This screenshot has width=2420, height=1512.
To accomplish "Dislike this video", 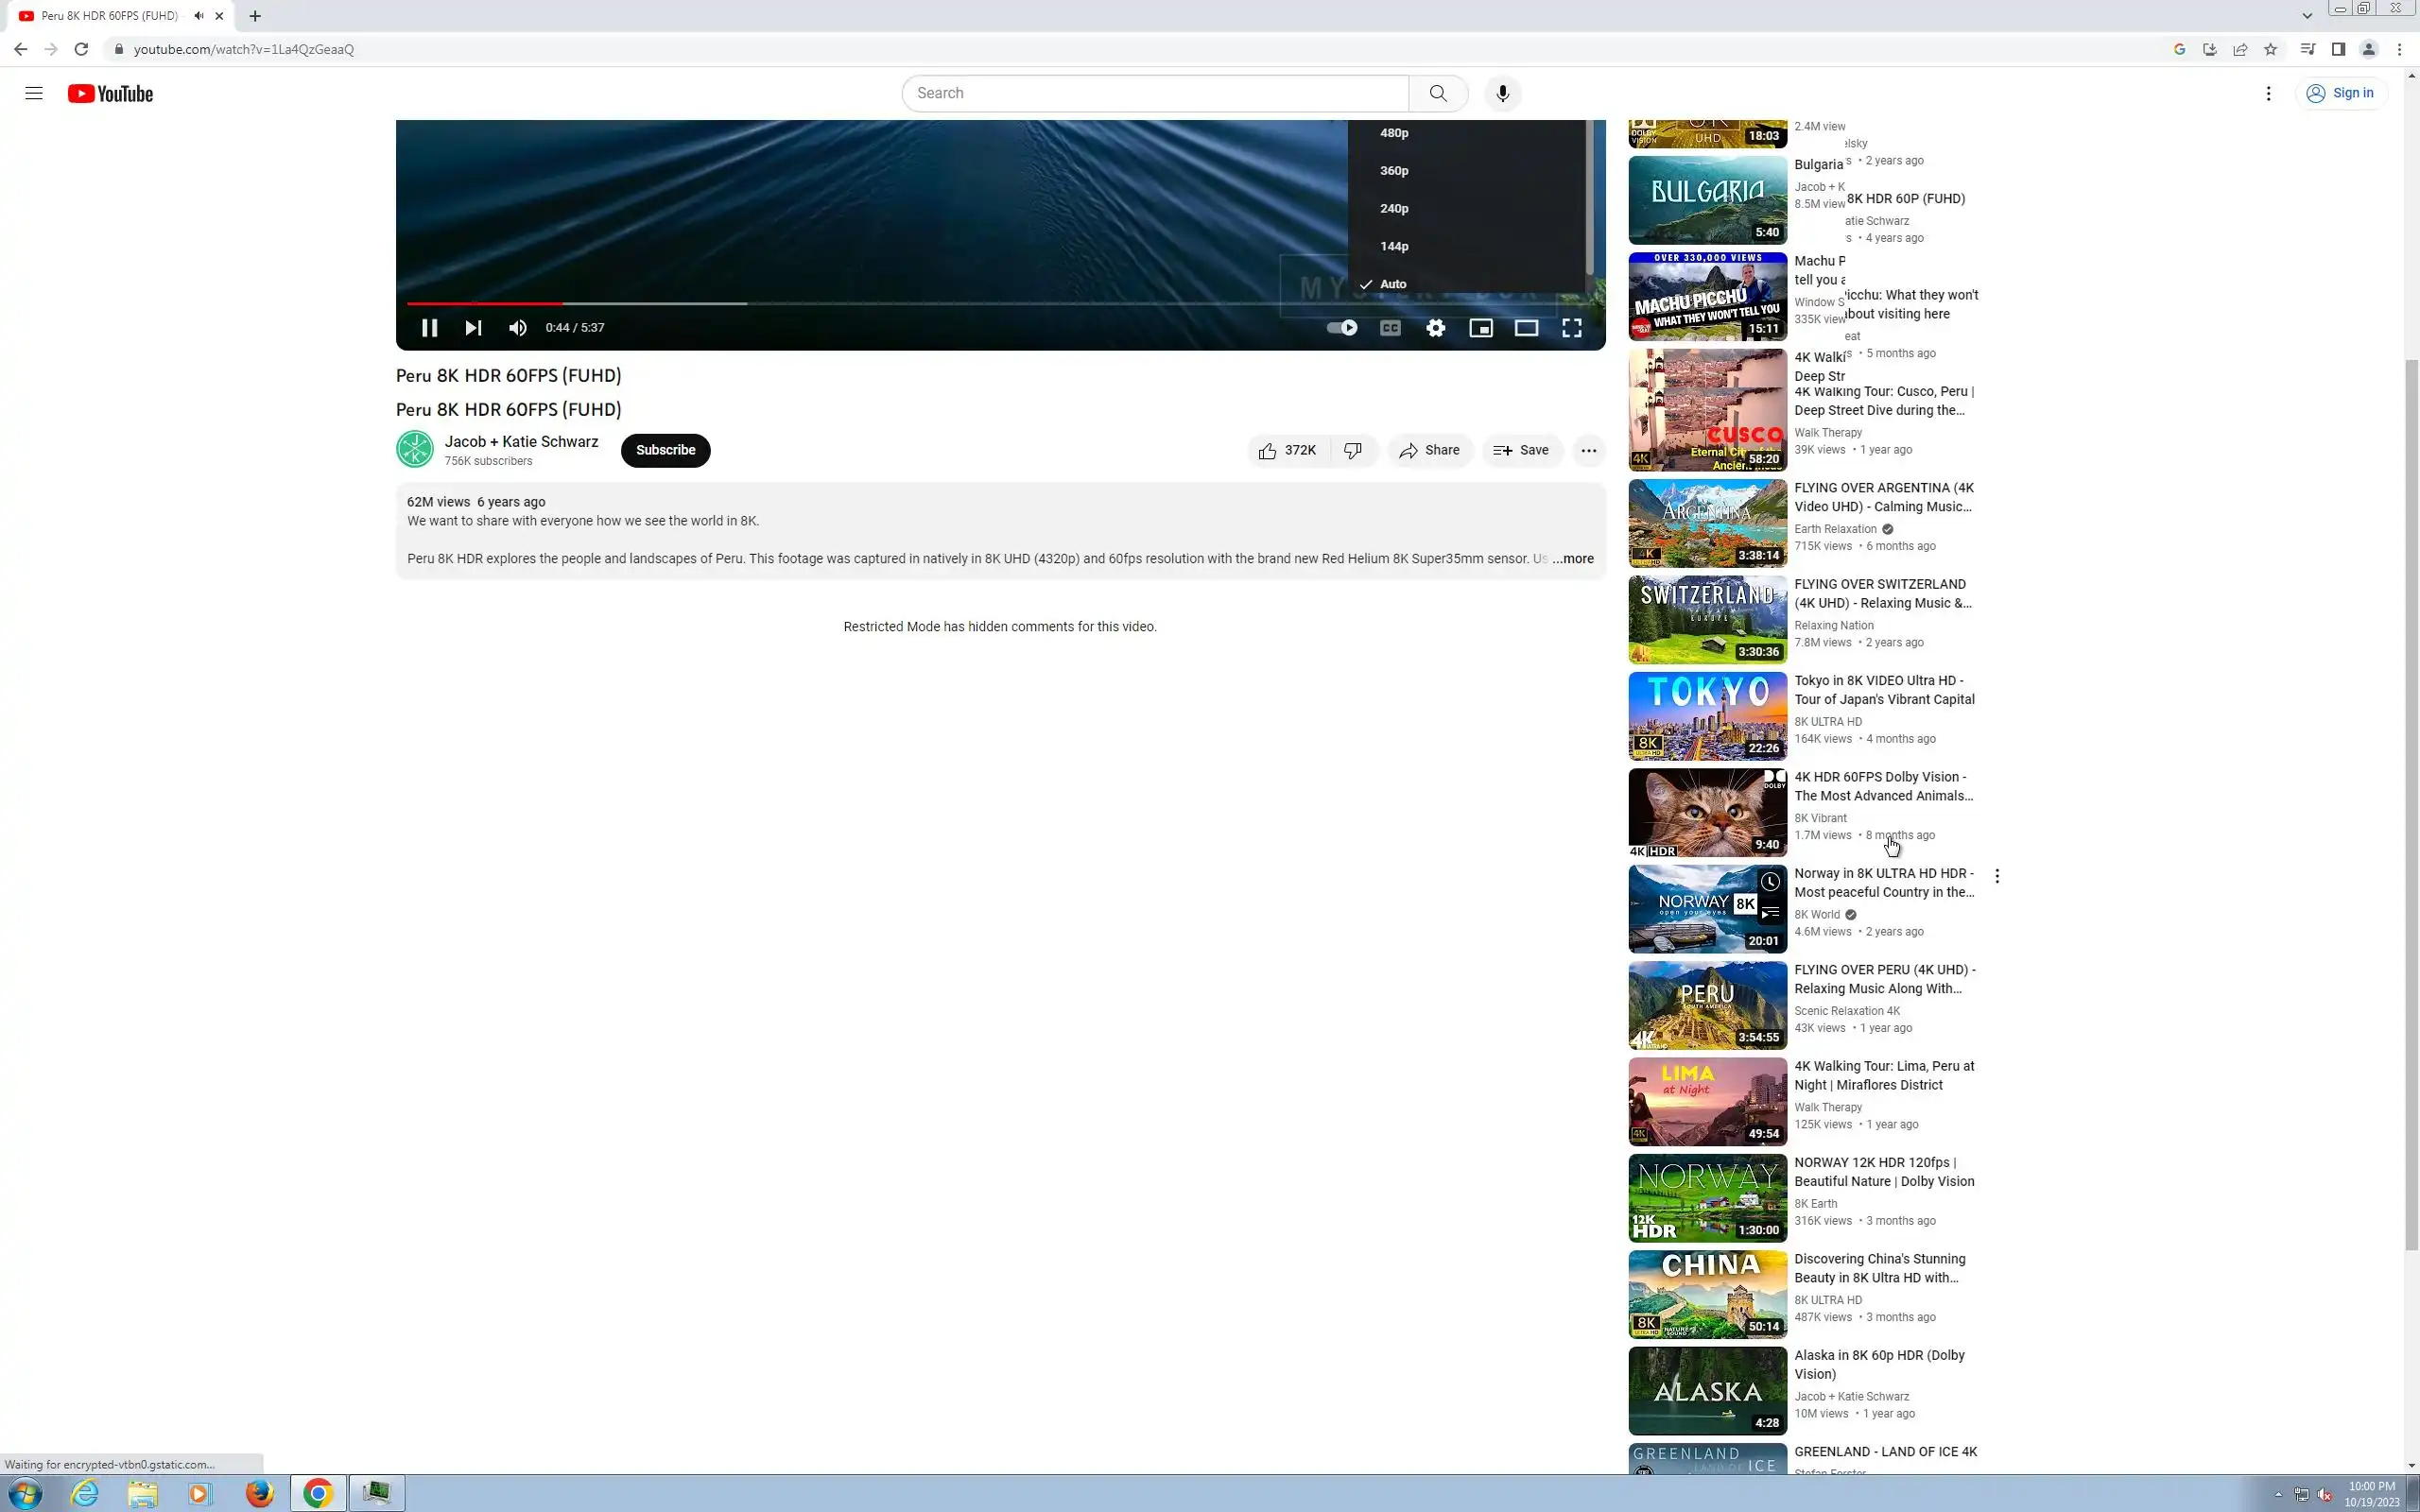I will [x=1353, y=451].
